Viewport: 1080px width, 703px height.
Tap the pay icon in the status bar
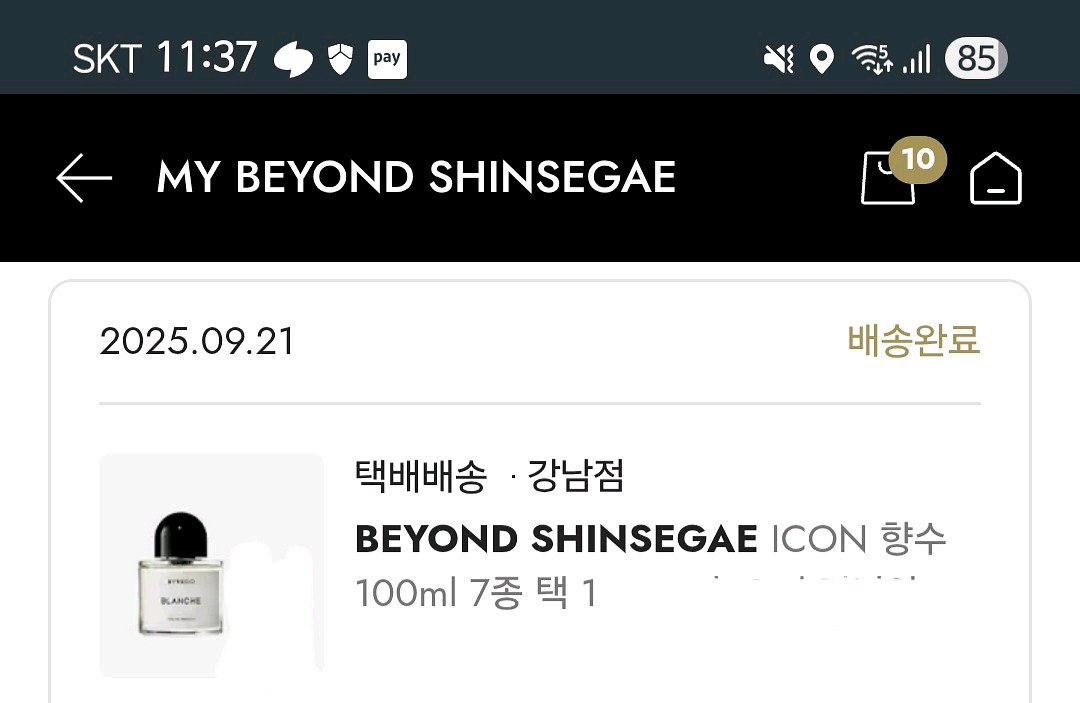point(386,58)
